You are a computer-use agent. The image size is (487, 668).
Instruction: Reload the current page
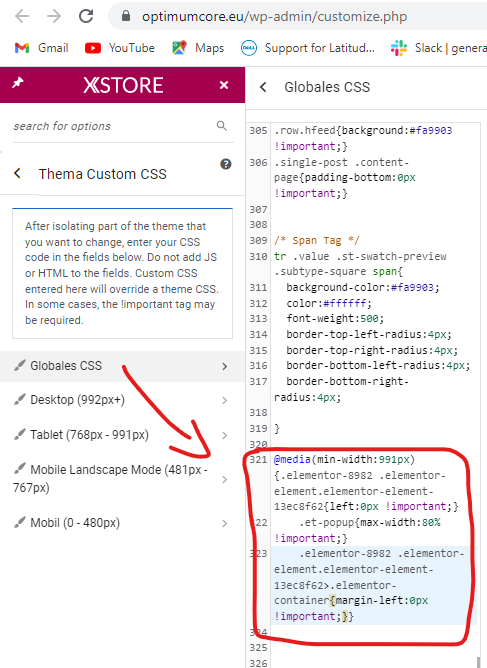(86, 16)
